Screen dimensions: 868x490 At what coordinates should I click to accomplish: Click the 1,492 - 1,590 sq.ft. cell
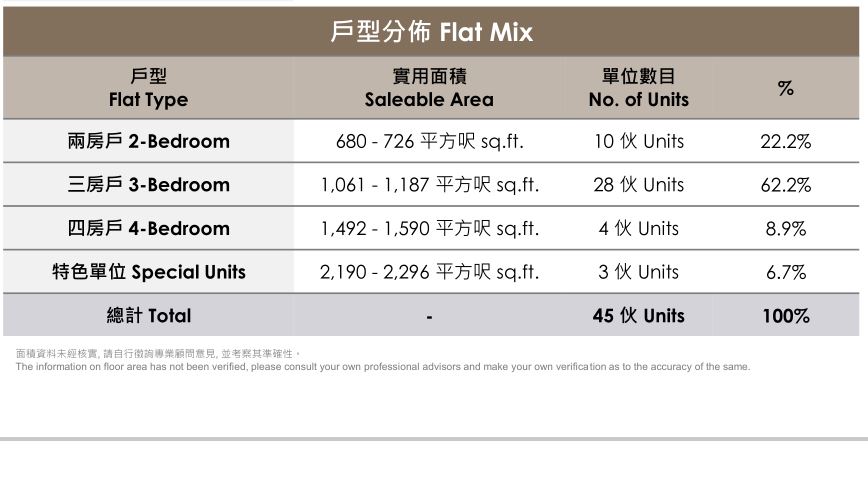tap(429, 228)
